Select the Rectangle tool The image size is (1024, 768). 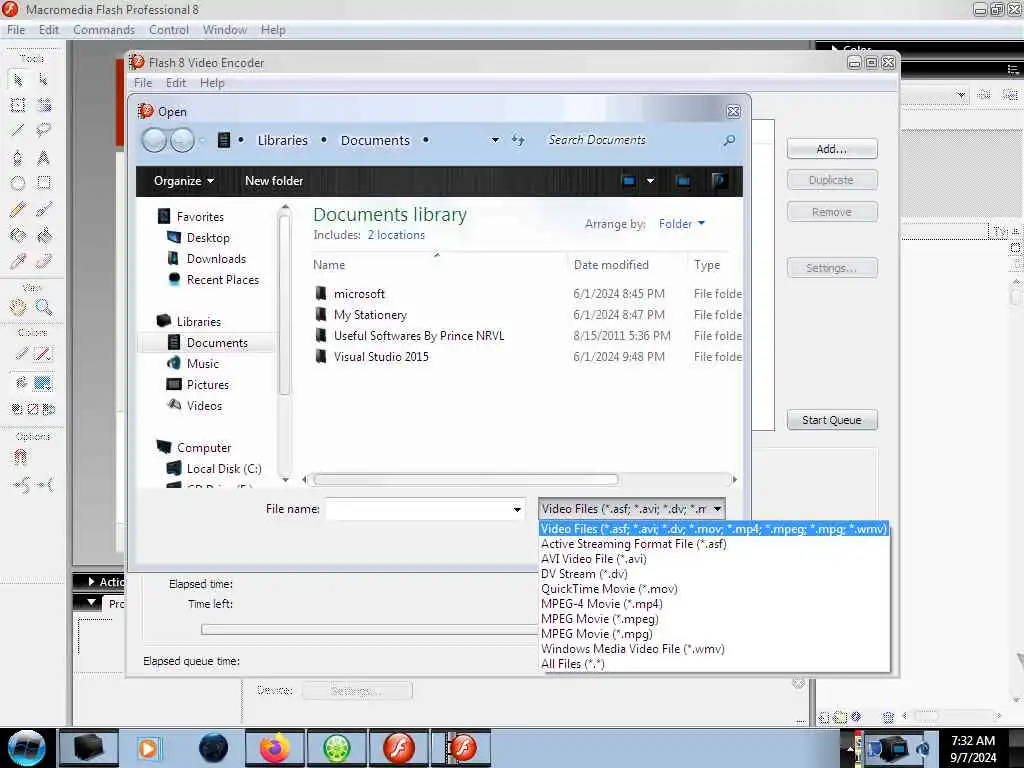44,183
